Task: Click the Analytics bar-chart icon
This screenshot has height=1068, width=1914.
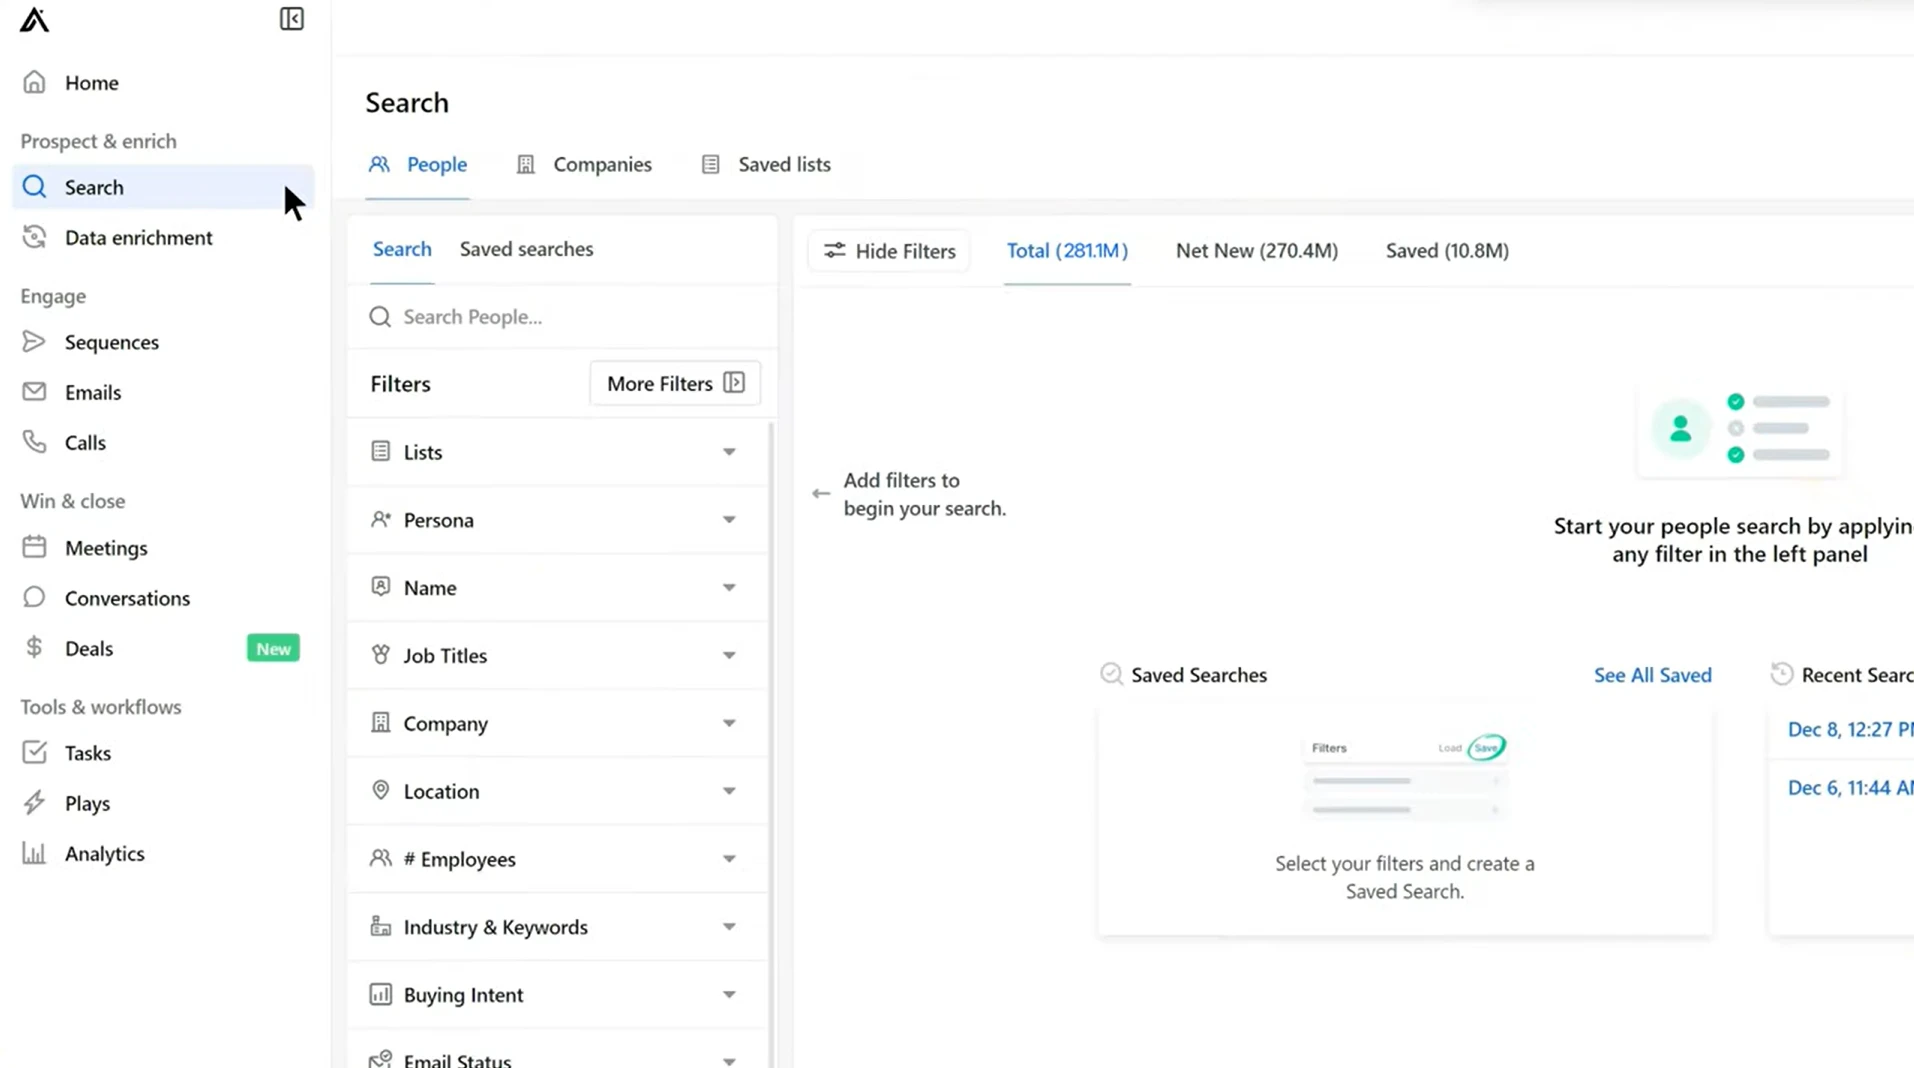Action: [35, 853]
